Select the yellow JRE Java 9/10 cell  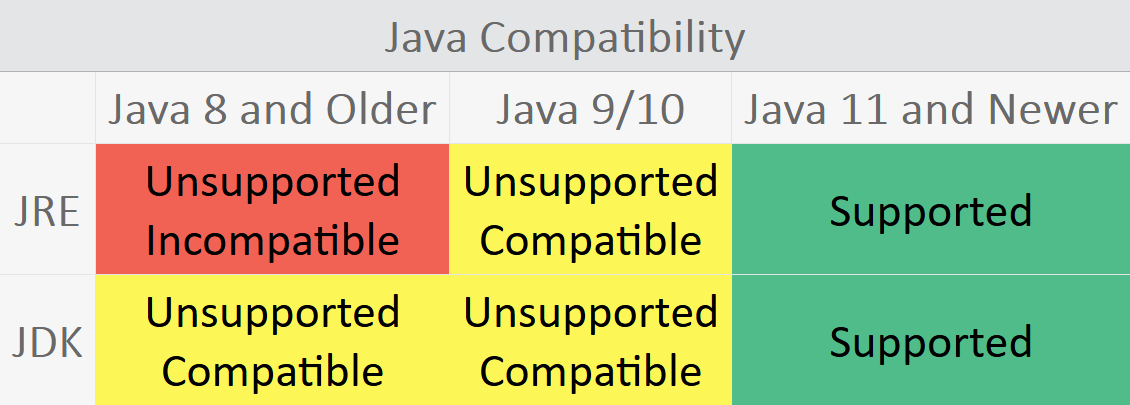(x=590, y=210)
